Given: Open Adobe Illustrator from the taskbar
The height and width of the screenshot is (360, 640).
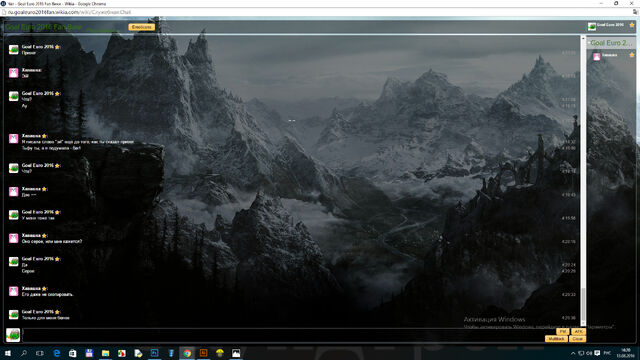Looking at the screenshot, I should coord(204,353).
